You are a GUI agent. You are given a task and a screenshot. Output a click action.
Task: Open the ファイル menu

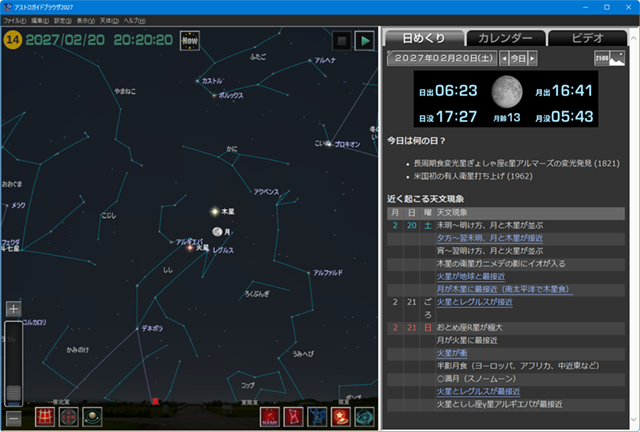[x=15, y=20]
